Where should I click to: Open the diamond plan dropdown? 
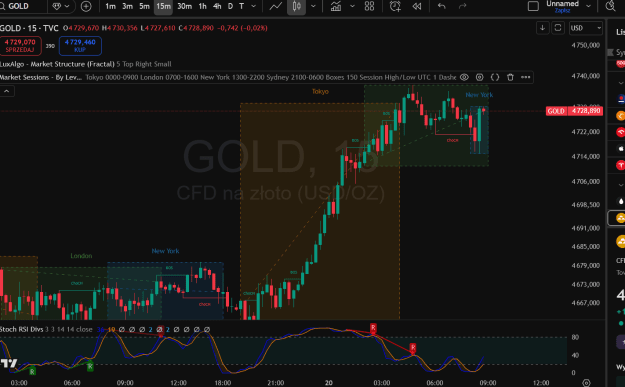point(61,6)
